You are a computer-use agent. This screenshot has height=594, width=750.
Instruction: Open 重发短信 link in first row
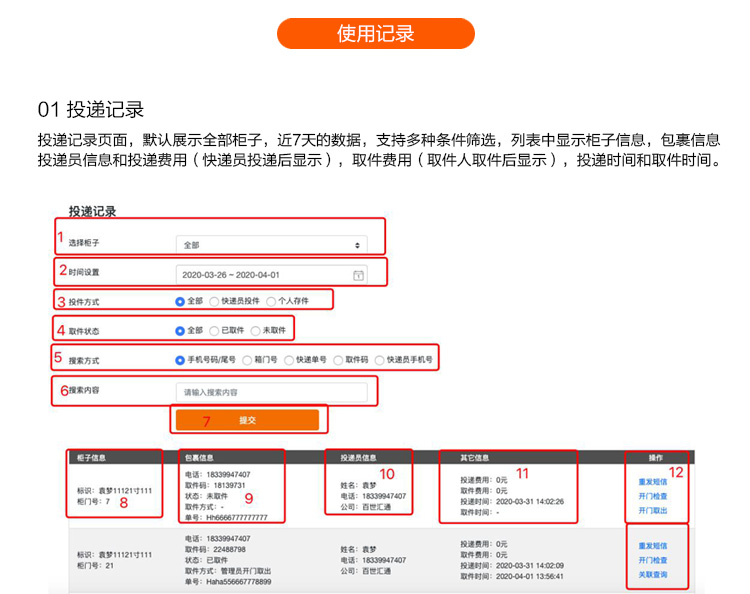click(x=652, y=482)
